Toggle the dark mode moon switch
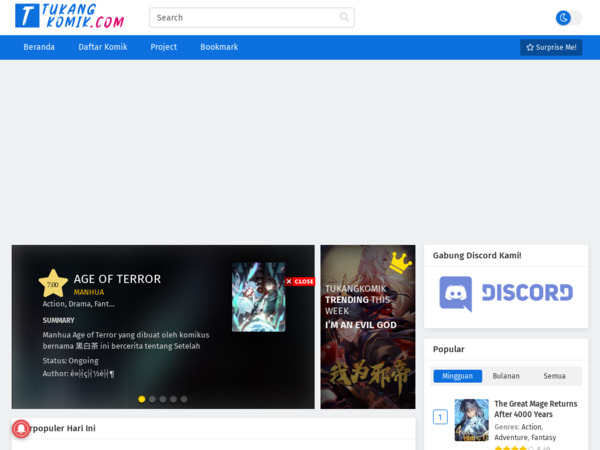Viewport: 600px width, 450px height. pyautogui.click(x=569, y=18)
